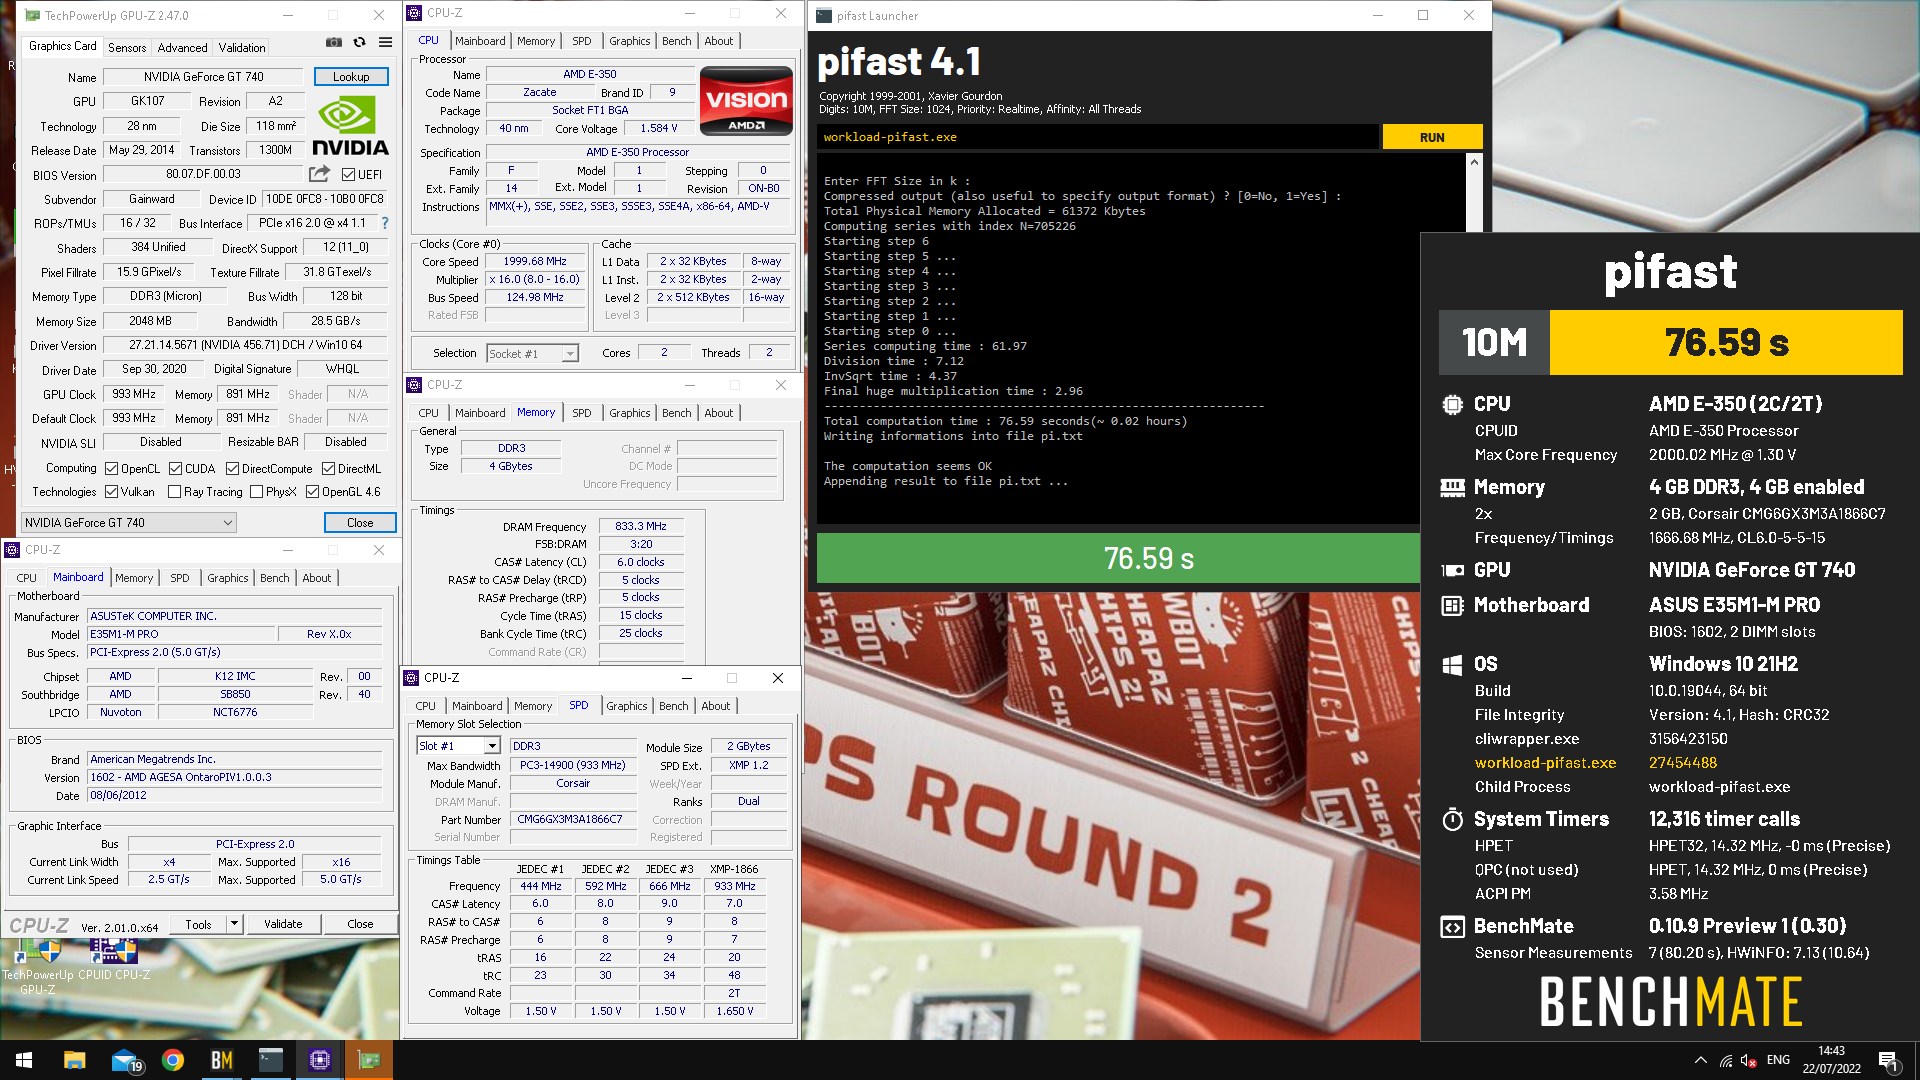Show hidden system tray icons

tap(1700, 1060)
